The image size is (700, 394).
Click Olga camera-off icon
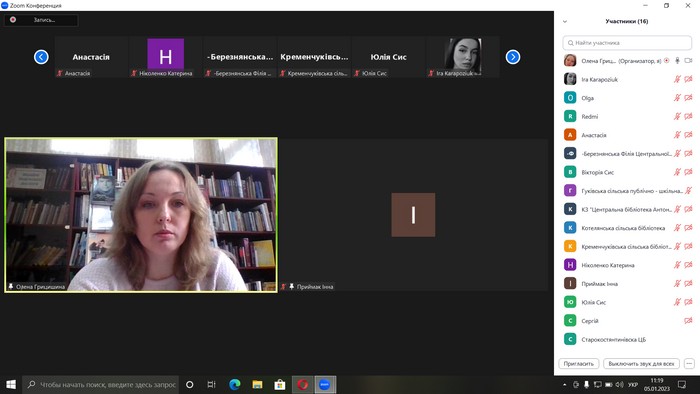688,98
